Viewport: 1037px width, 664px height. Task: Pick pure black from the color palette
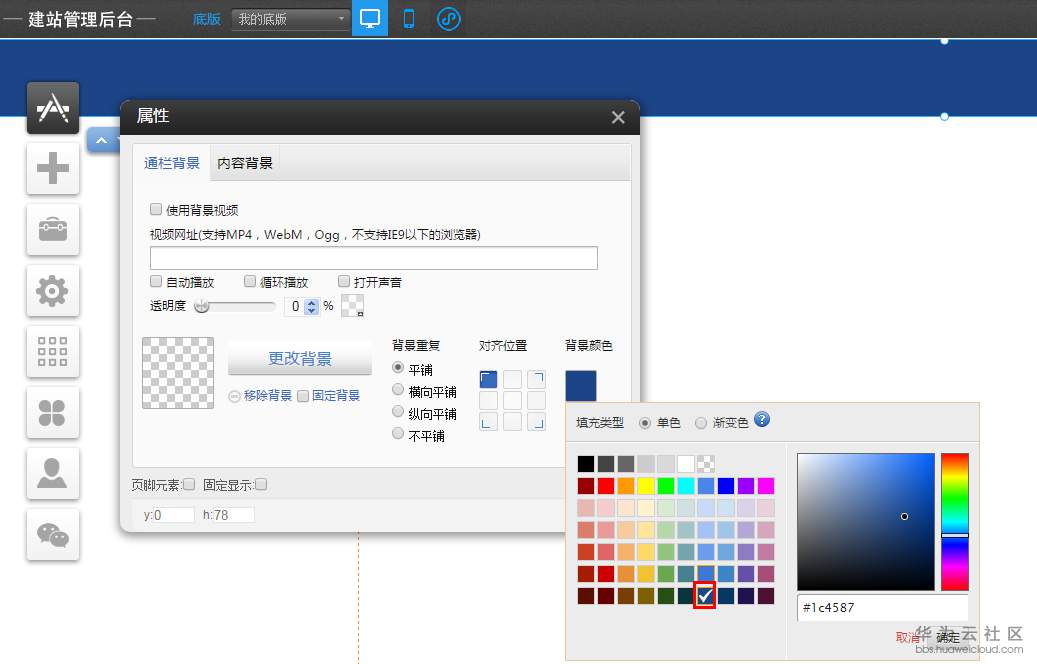point(585,462)
